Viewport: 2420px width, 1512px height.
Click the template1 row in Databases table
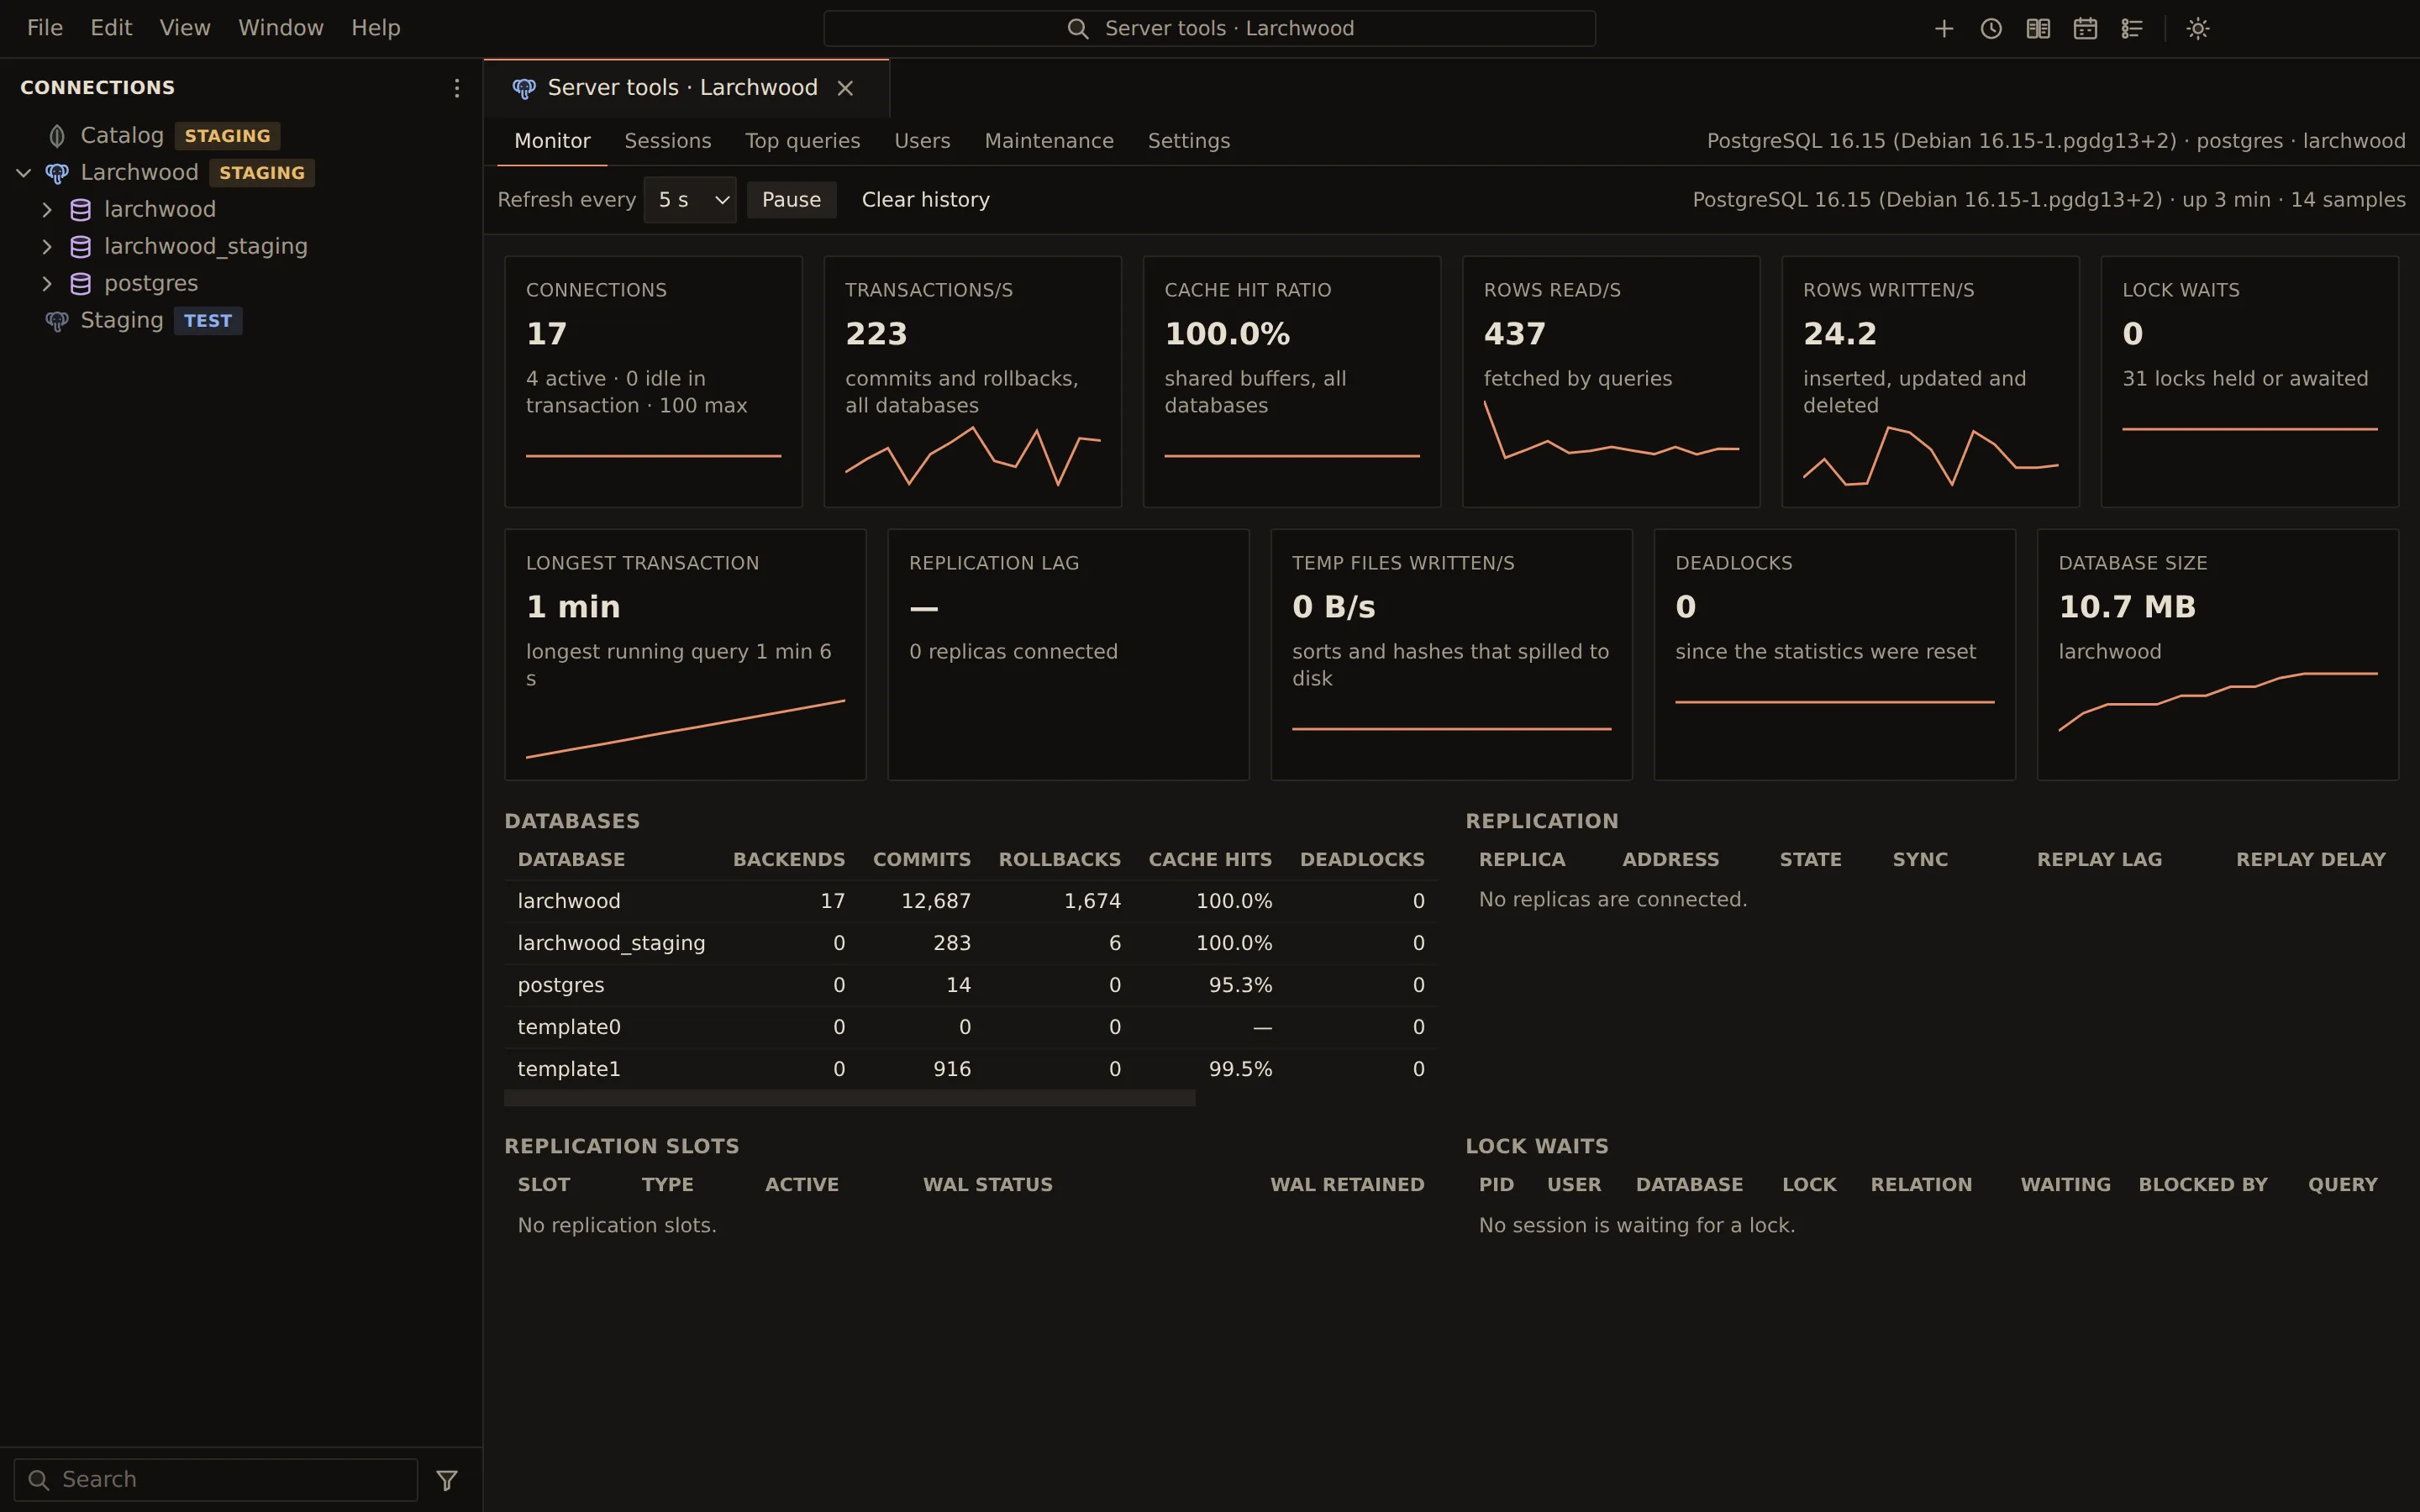[971, 1069]
